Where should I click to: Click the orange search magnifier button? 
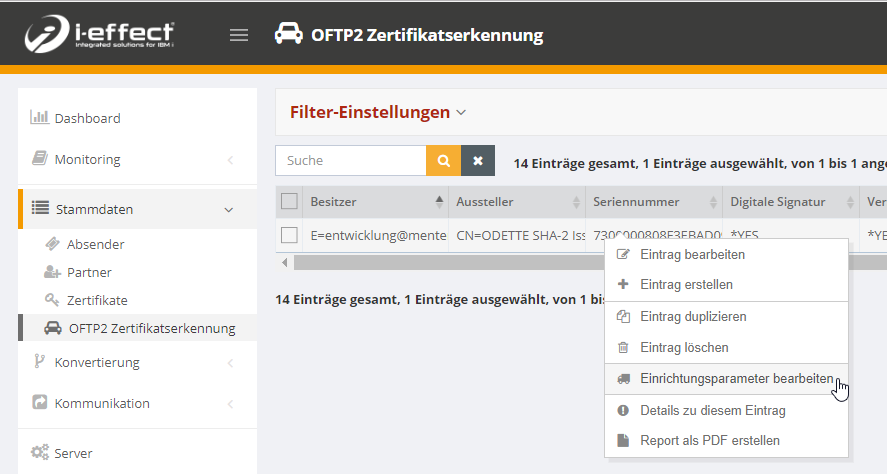coord(443,160)
